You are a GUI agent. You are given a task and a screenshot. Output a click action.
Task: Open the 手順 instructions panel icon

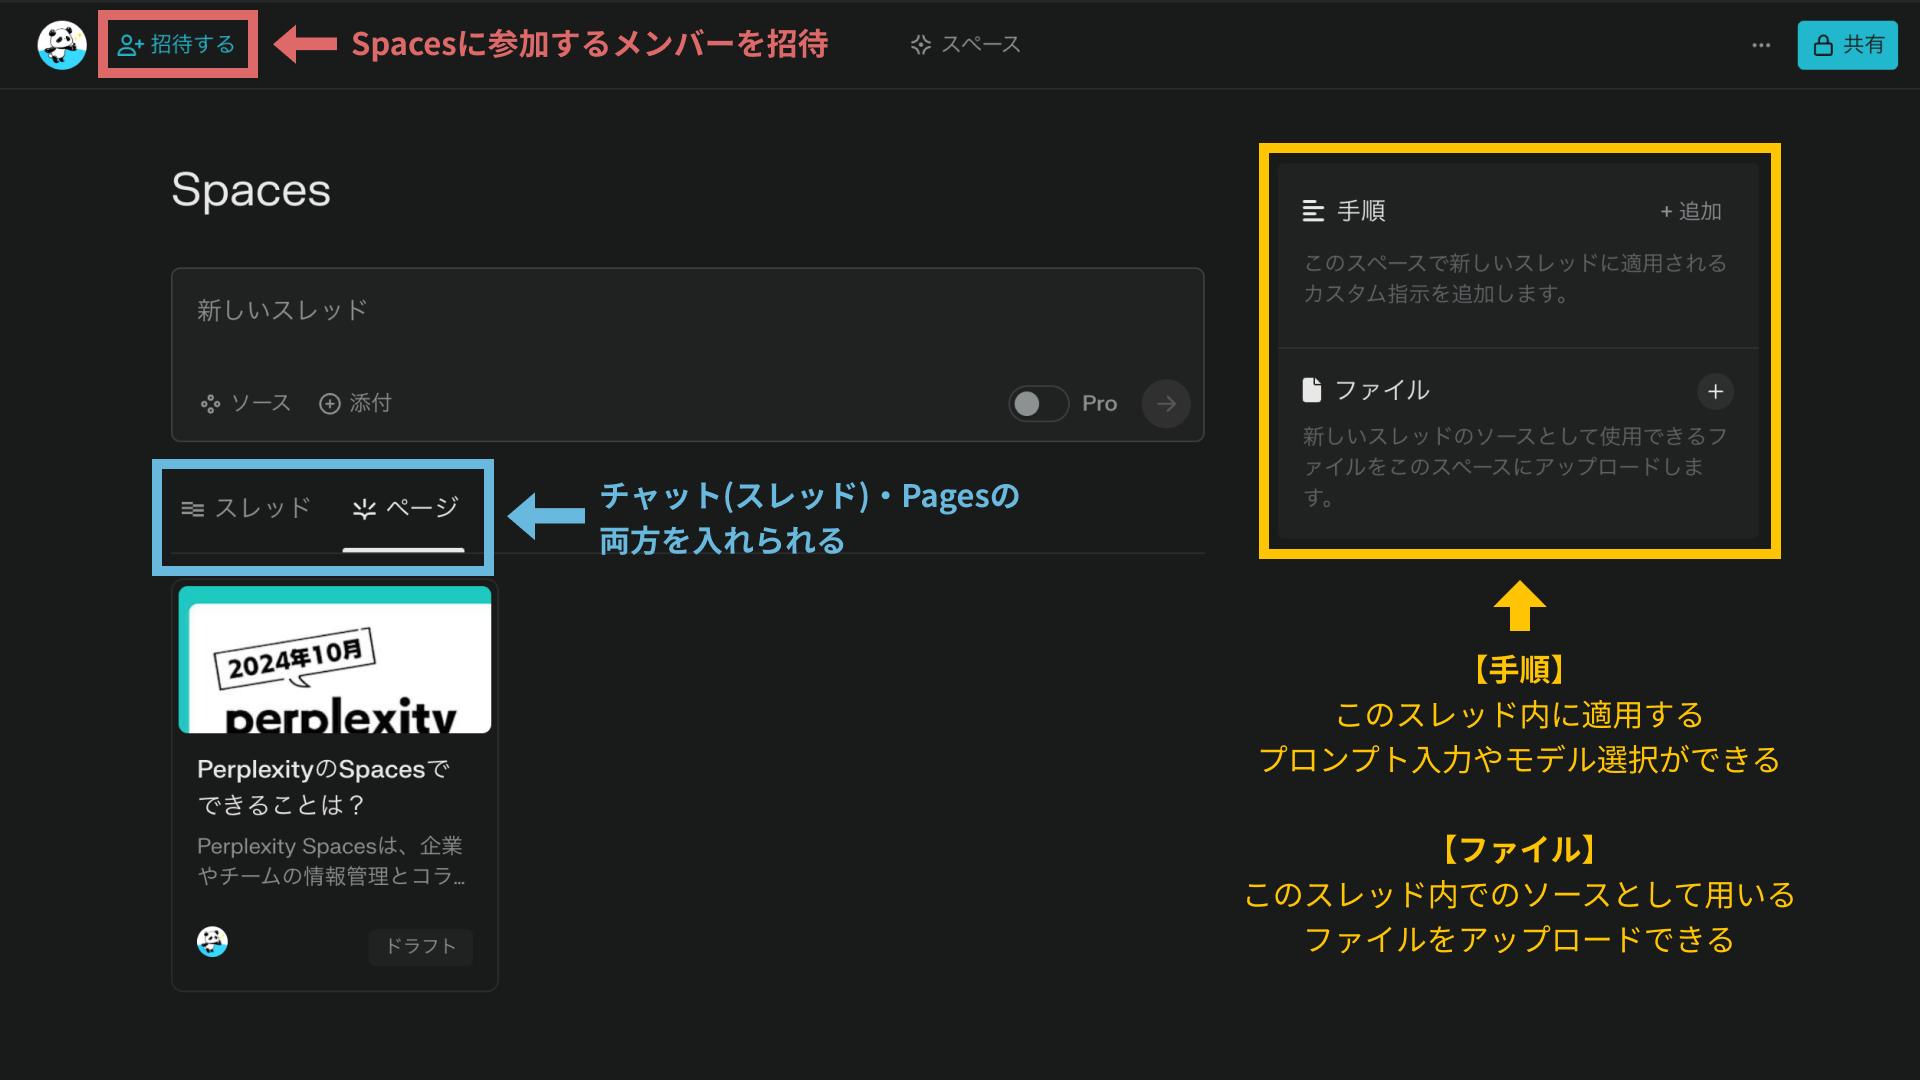[1313, 211]
